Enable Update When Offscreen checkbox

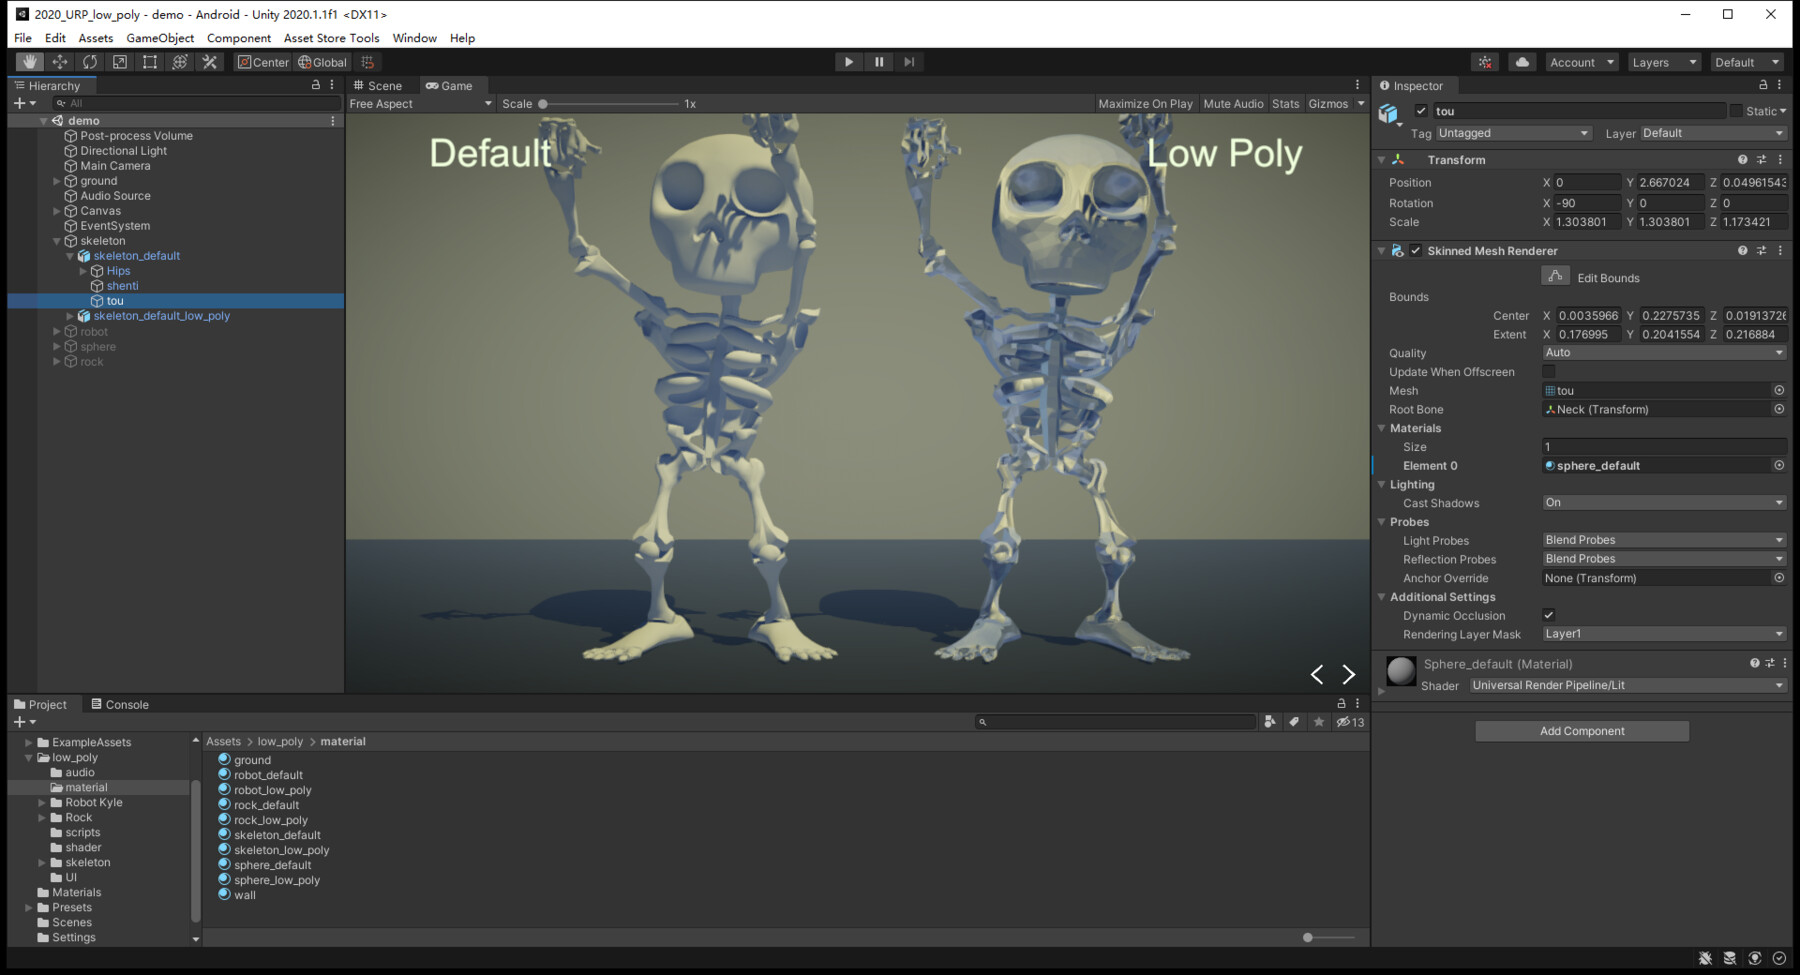tap(1549, 372)
